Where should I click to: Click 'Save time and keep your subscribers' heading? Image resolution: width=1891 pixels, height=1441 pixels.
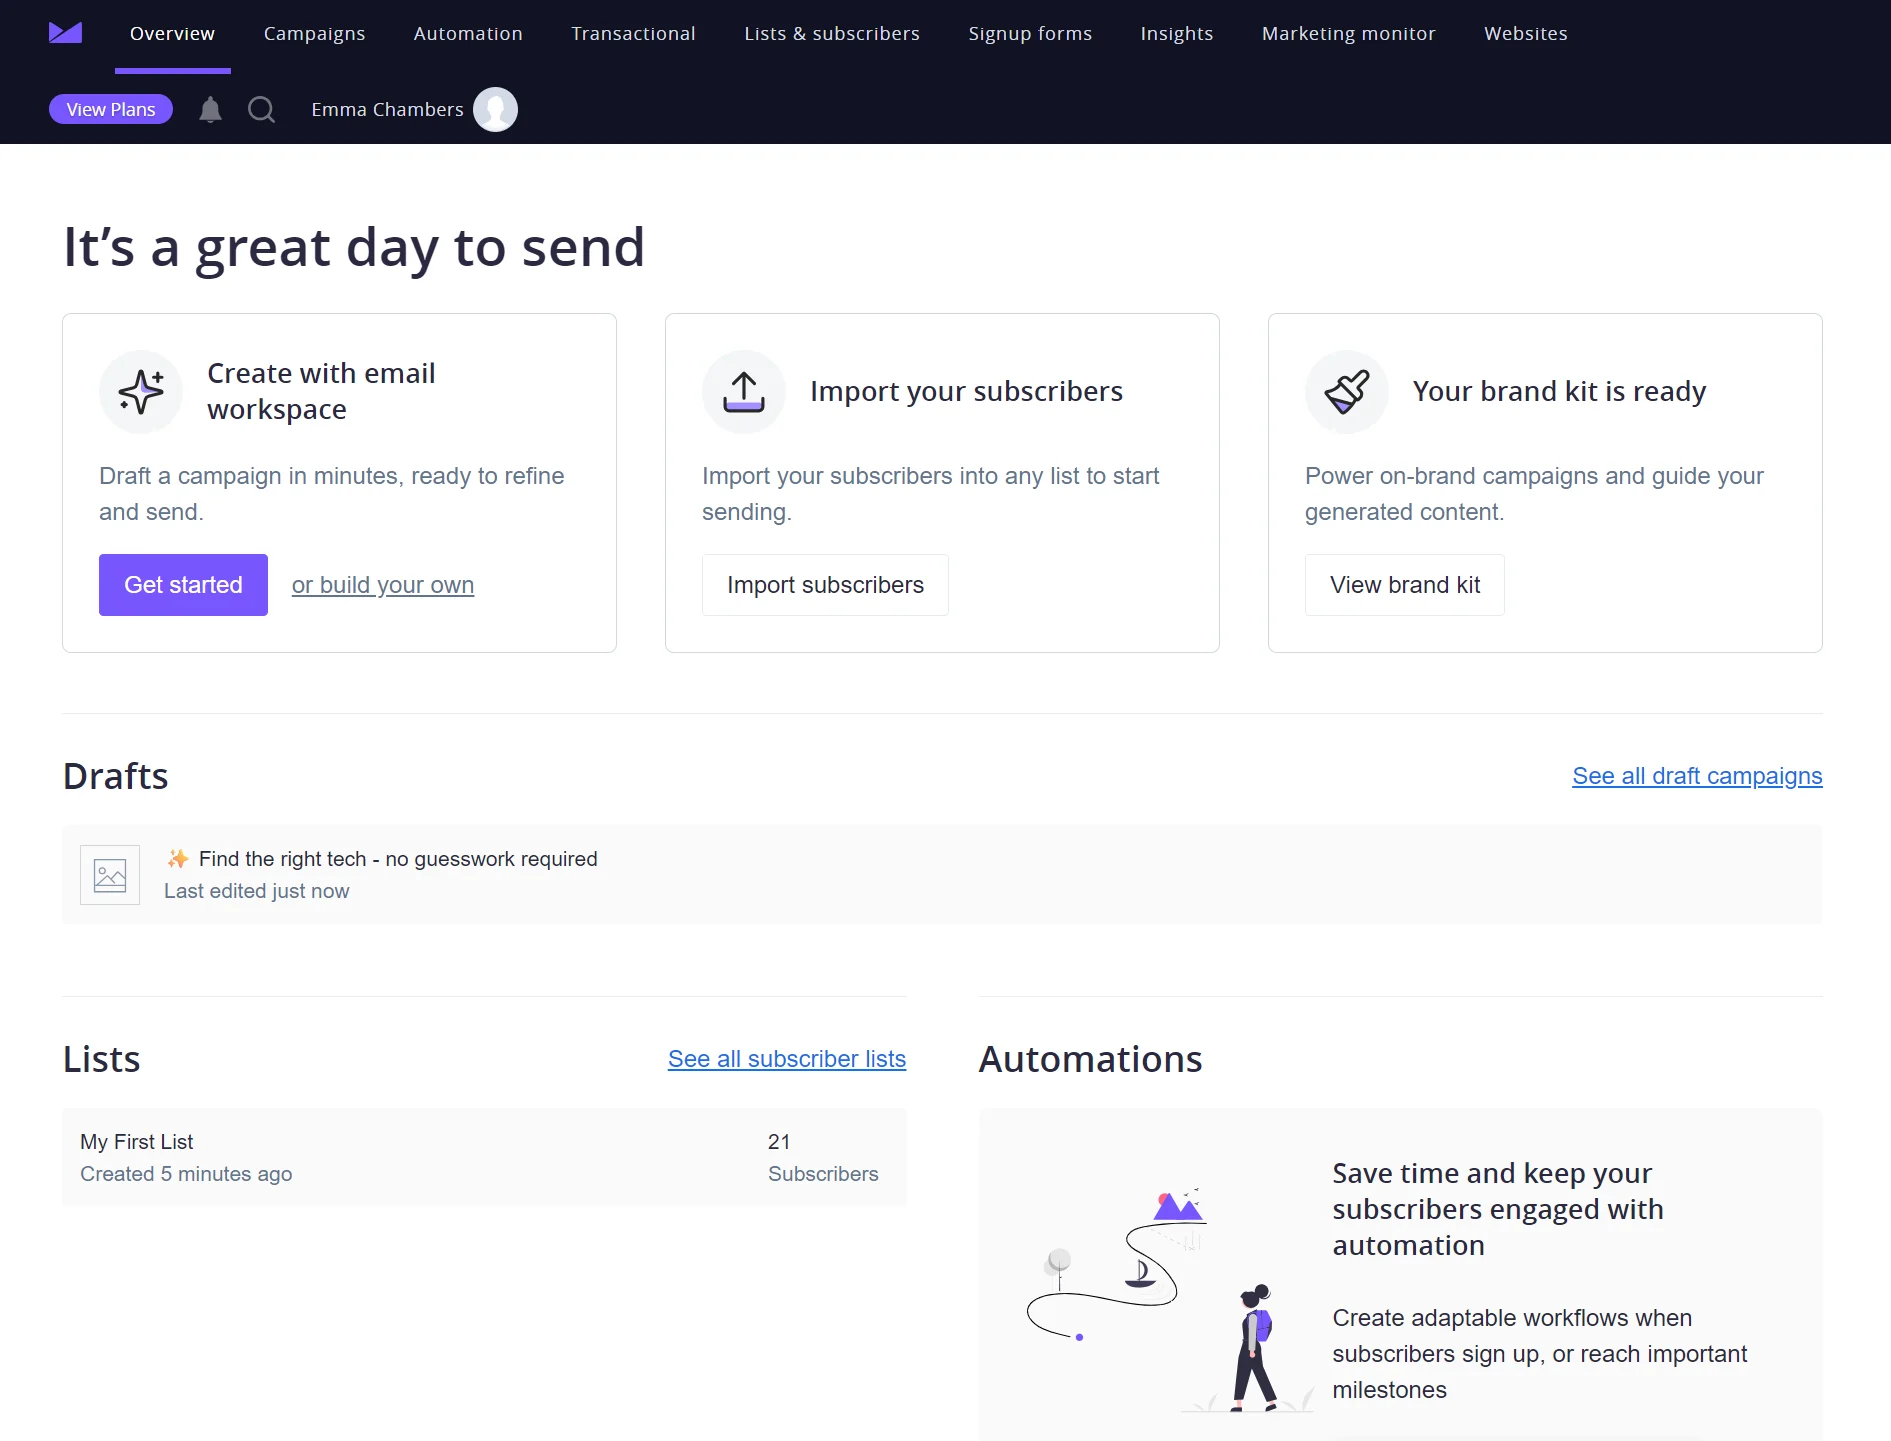click(x=1498, y=1209)
